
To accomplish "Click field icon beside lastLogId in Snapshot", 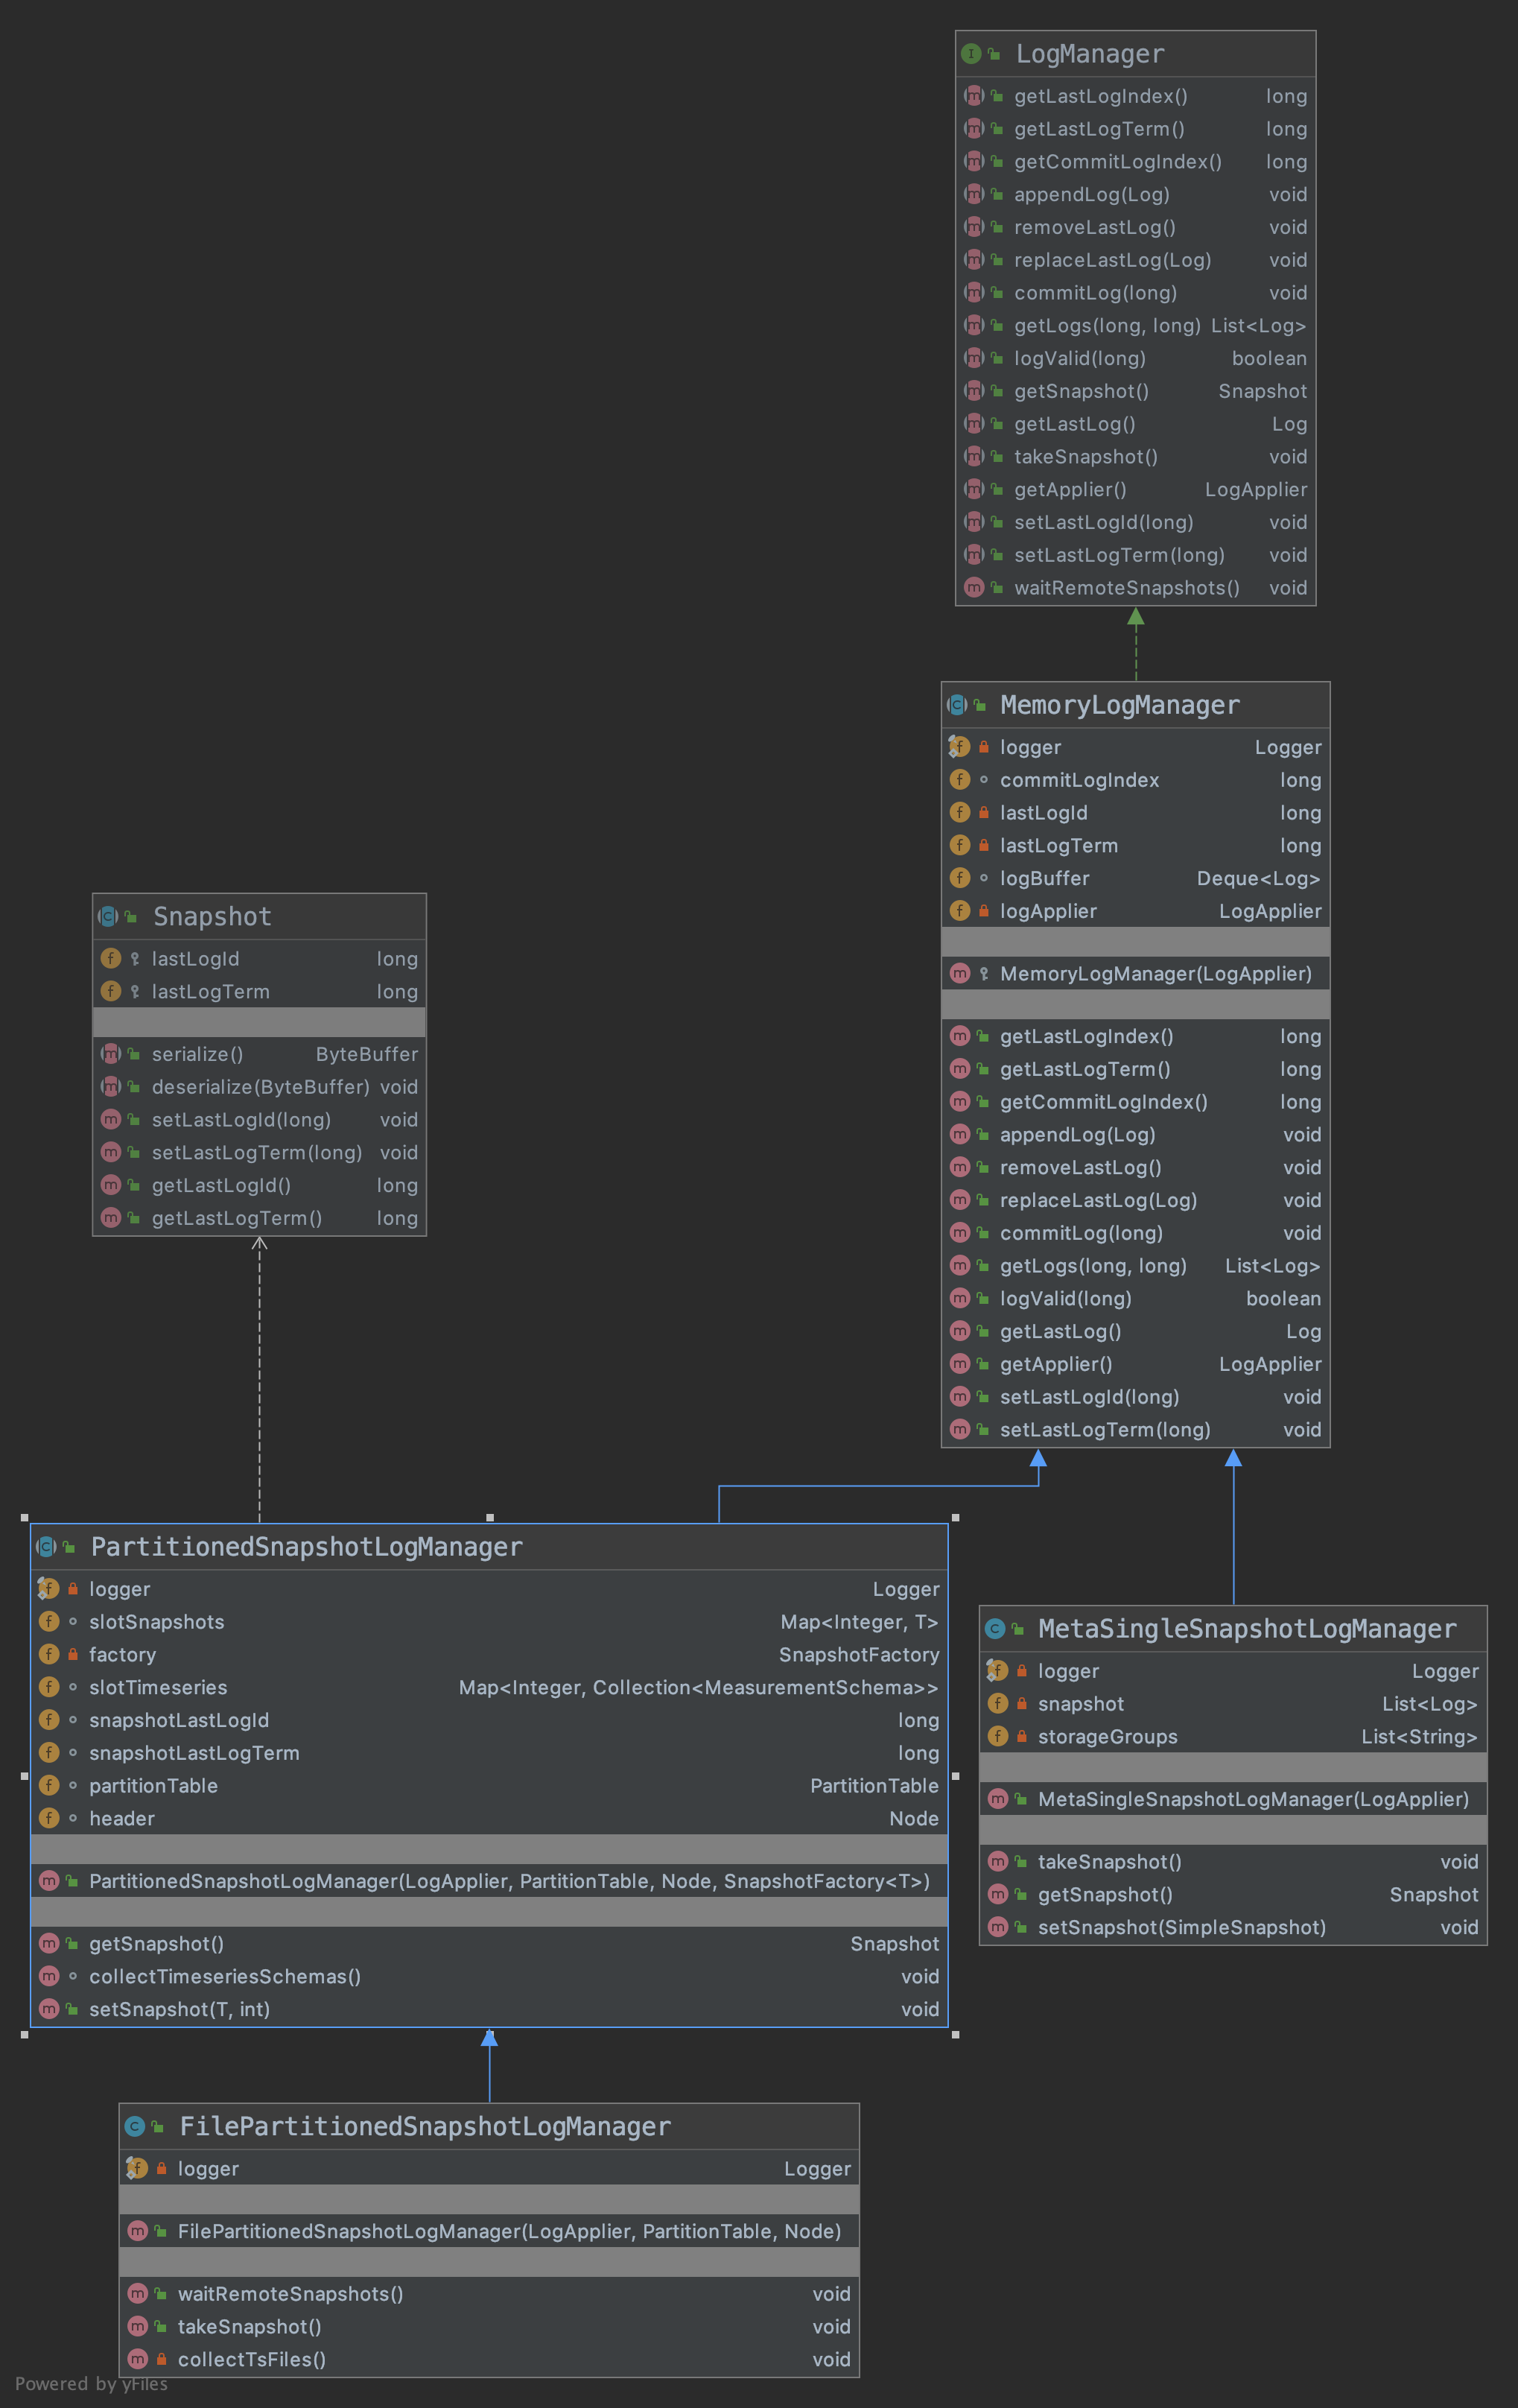I will coord(111,958).
